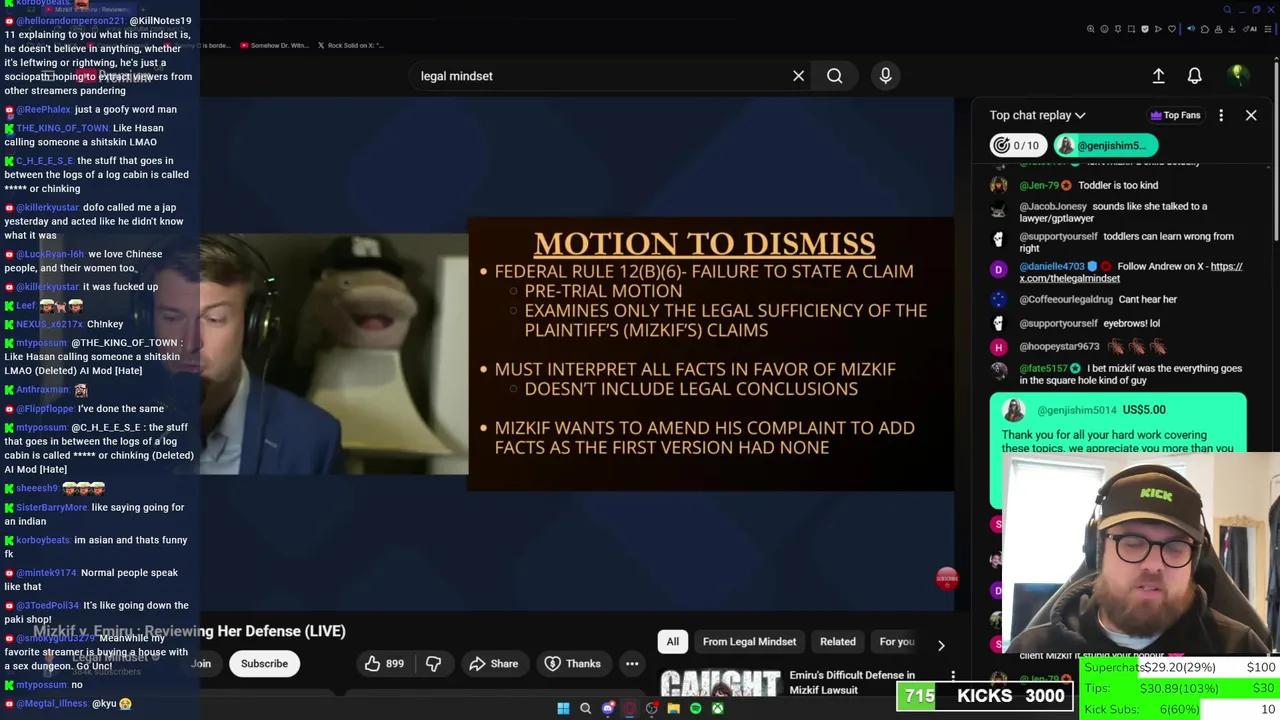Screen dimensions: 1280x720
Task: Click the send/flow arrow toolbar icon
Action: click(x=1158, y=29)
